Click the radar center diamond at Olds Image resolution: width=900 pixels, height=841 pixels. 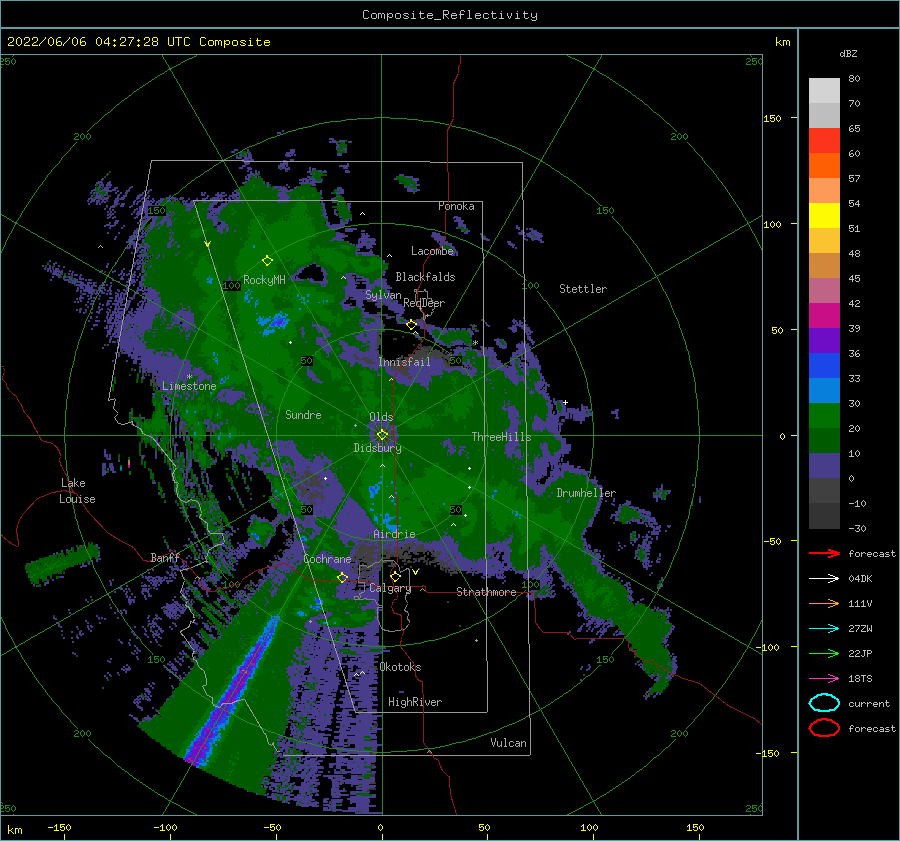pyautogui.click(x=382, y=435)
